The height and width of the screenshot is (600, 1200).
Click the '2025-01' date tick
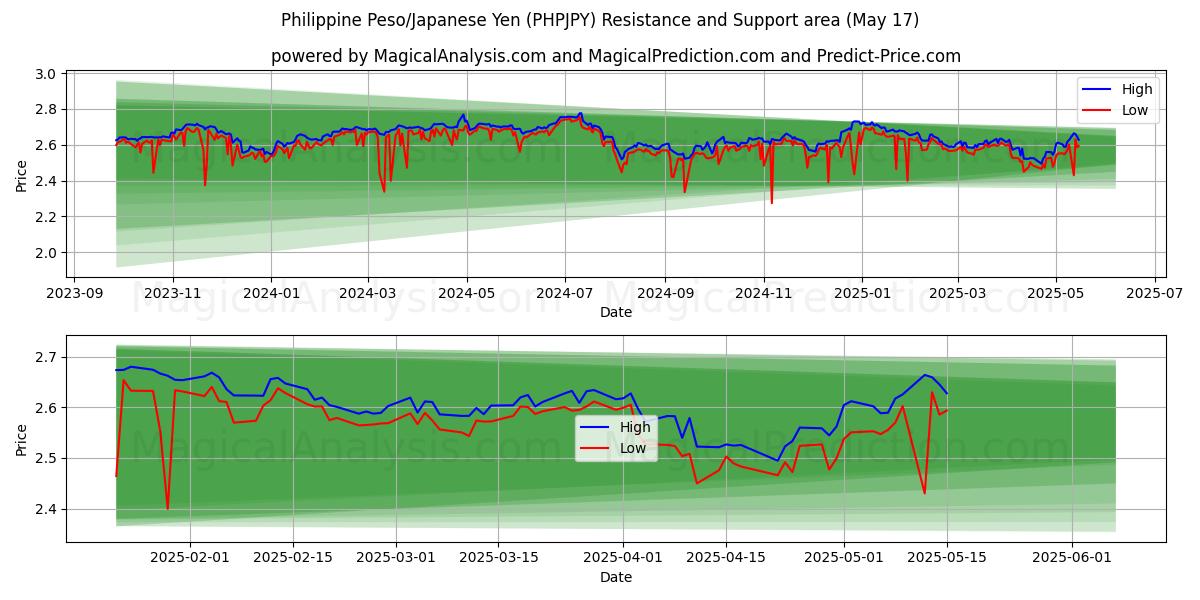(862, 294)
